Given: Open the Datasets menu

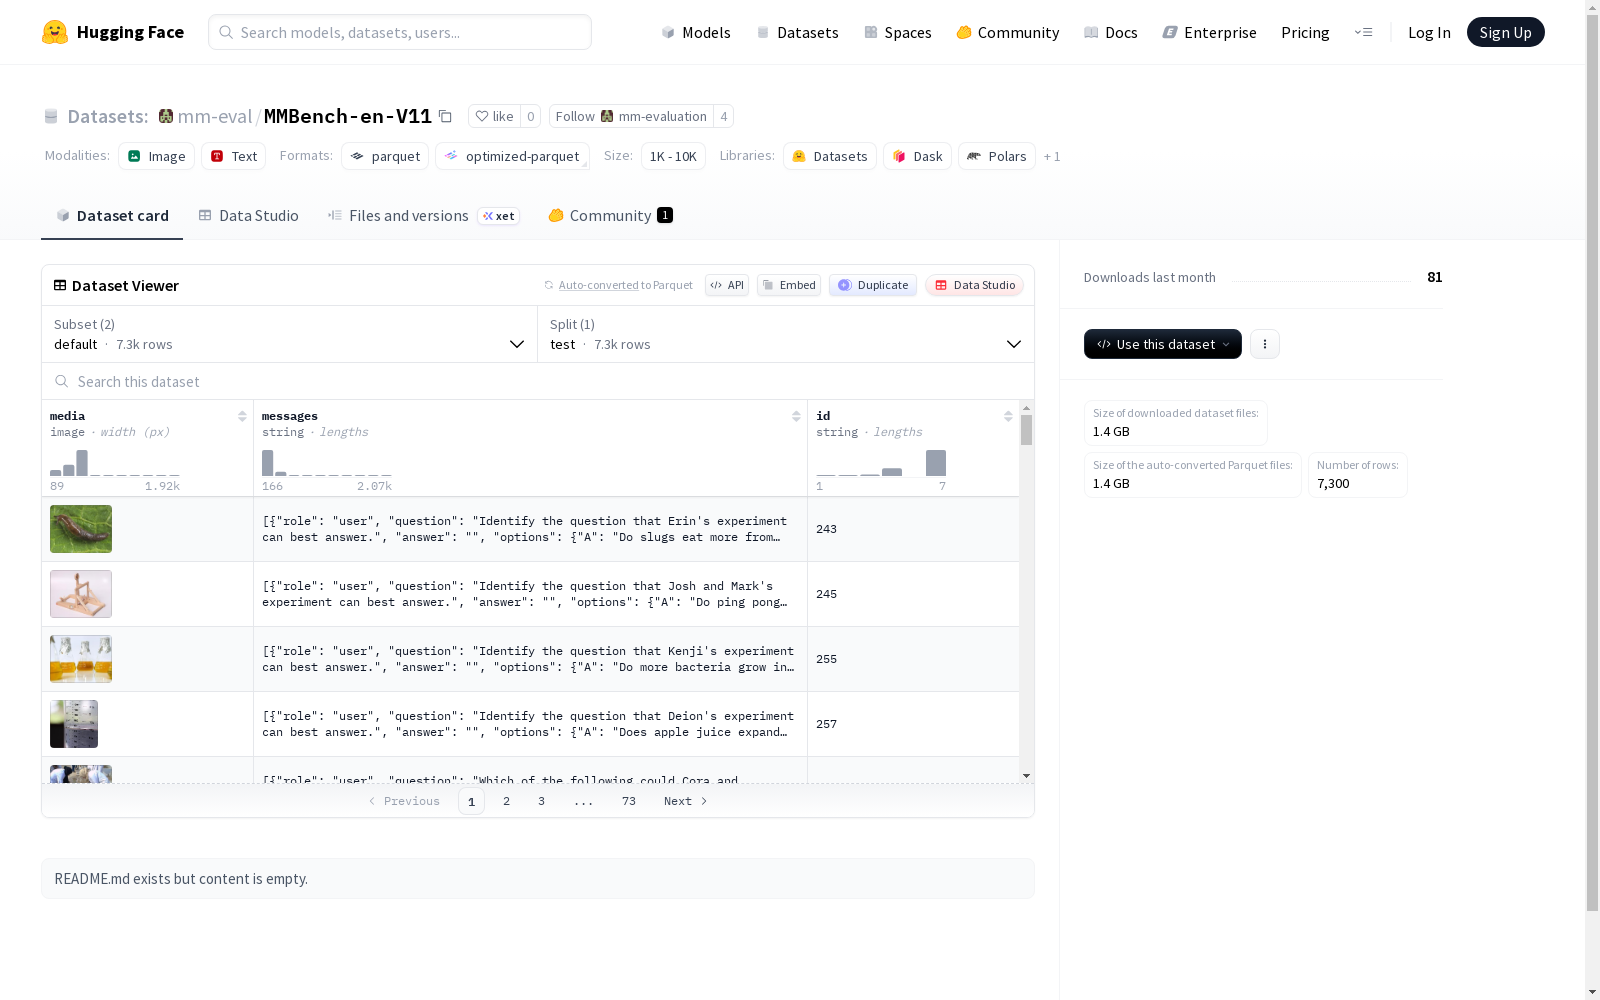Looking at the screenshot, I should [797, 32].
